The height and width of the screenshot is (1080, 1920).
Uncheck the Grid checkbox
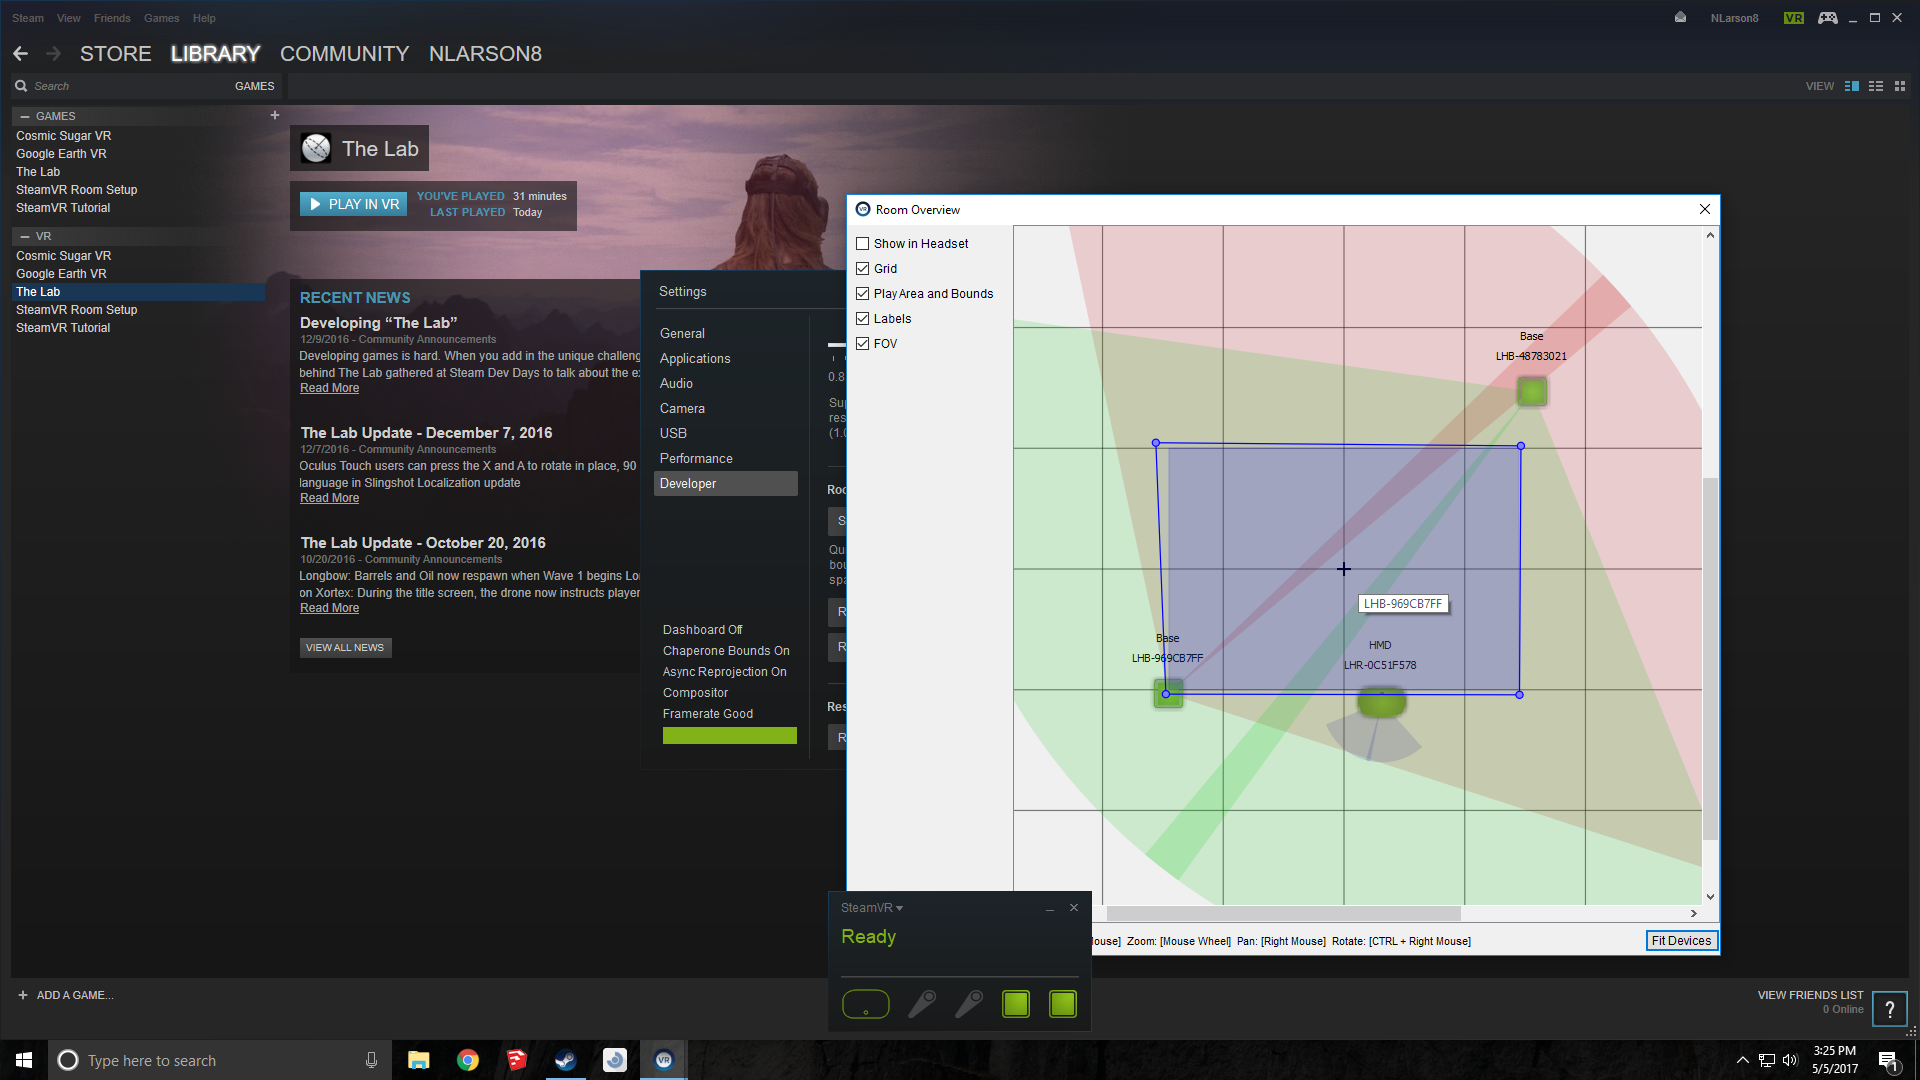(x=863, y=268)
